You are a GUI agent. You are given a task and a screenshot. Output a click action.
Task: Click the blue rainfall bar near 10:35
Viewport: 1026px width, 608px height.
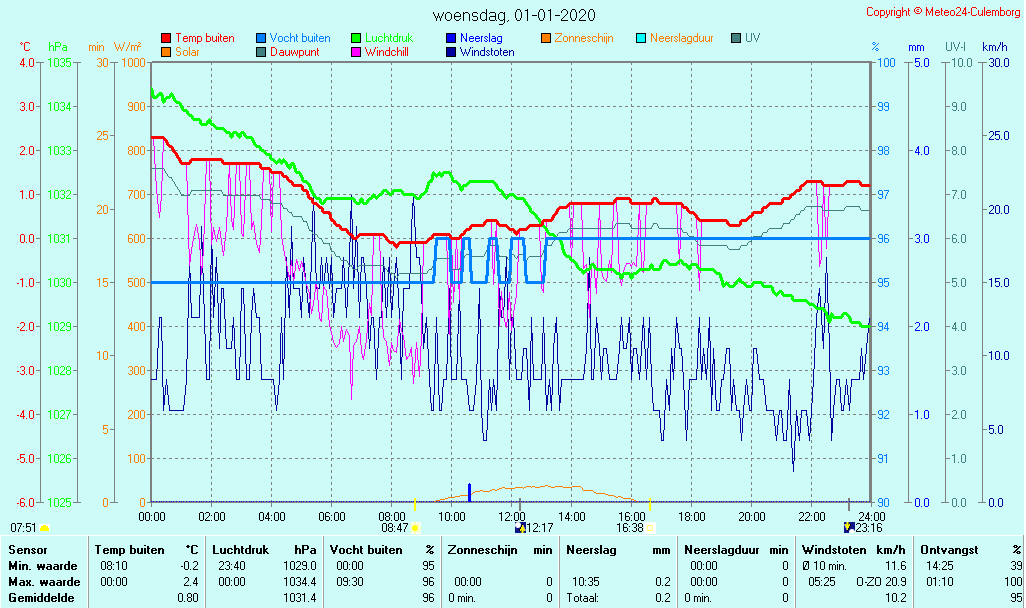pos(469,492)
